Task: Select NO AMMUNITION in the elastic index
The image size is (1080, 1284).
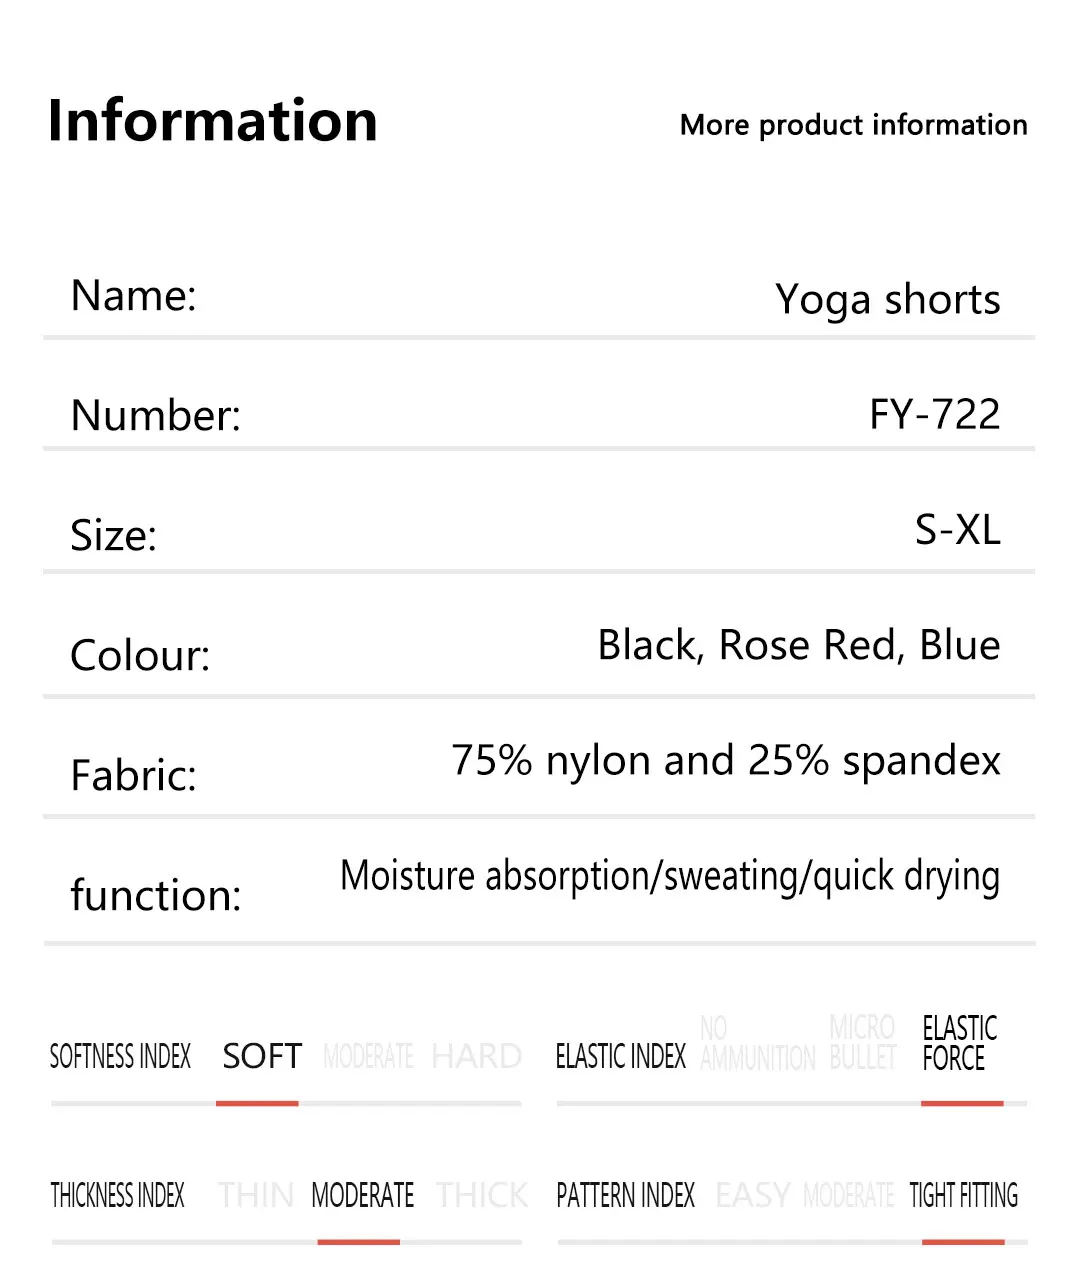Action: (x=757, y=1044)
